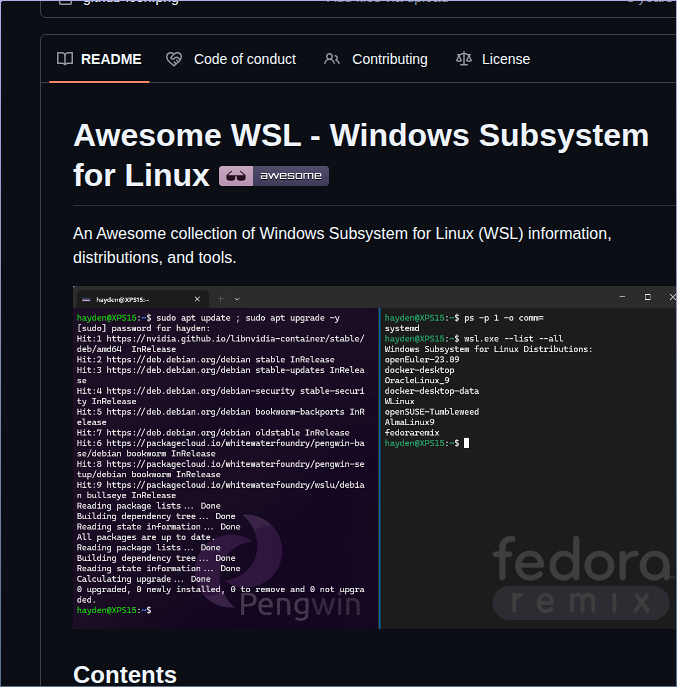The height and width of the screenshot is (687, 677).
Task: Click the Contributing people icon
Action: [x=332, y=59]
